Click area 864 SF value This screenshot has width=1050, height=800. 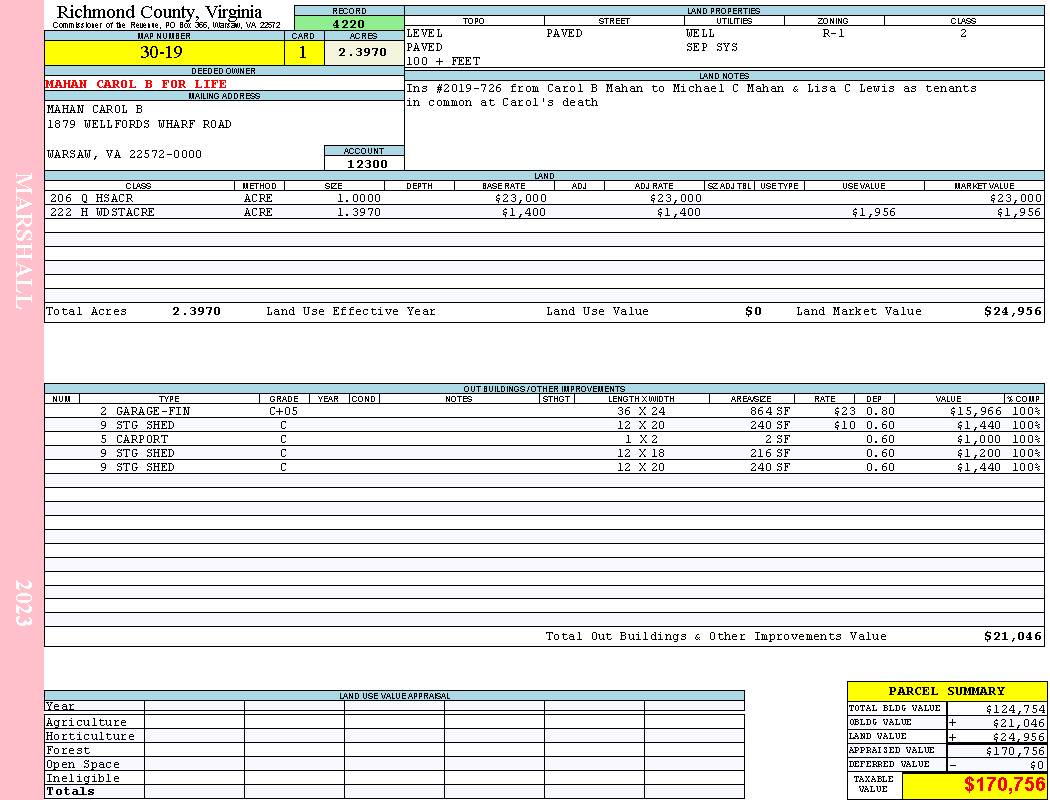click(770, 411)
